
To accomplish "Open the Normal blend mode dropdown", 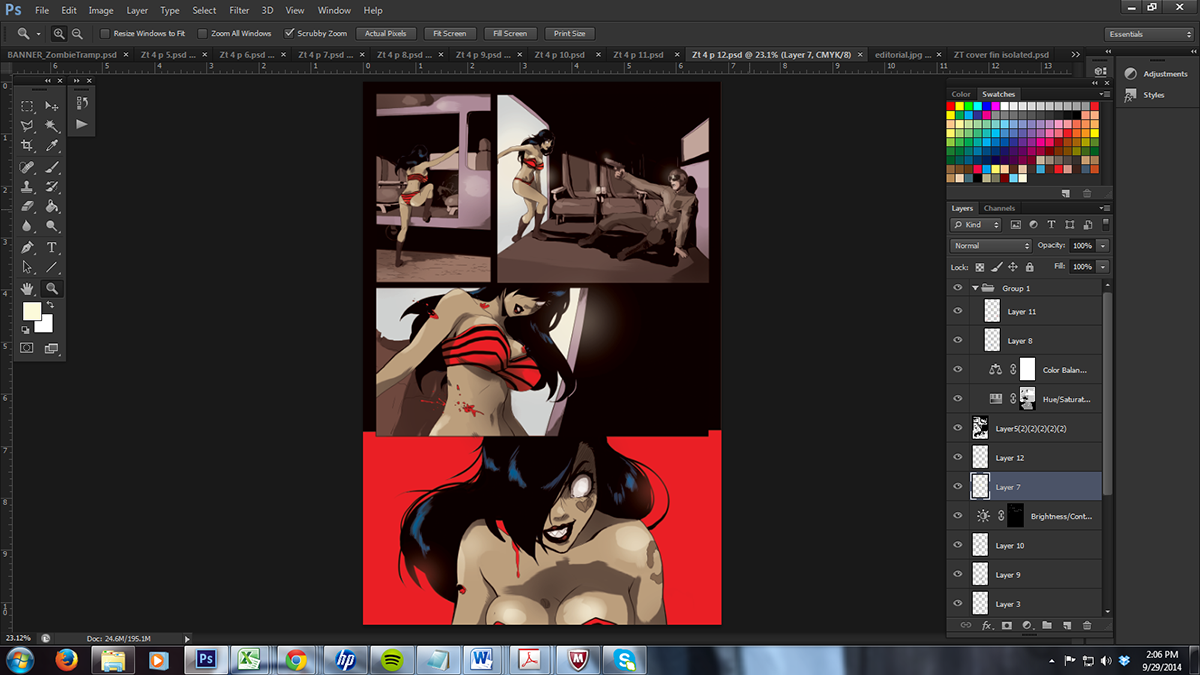I will (x=991, y=245).
